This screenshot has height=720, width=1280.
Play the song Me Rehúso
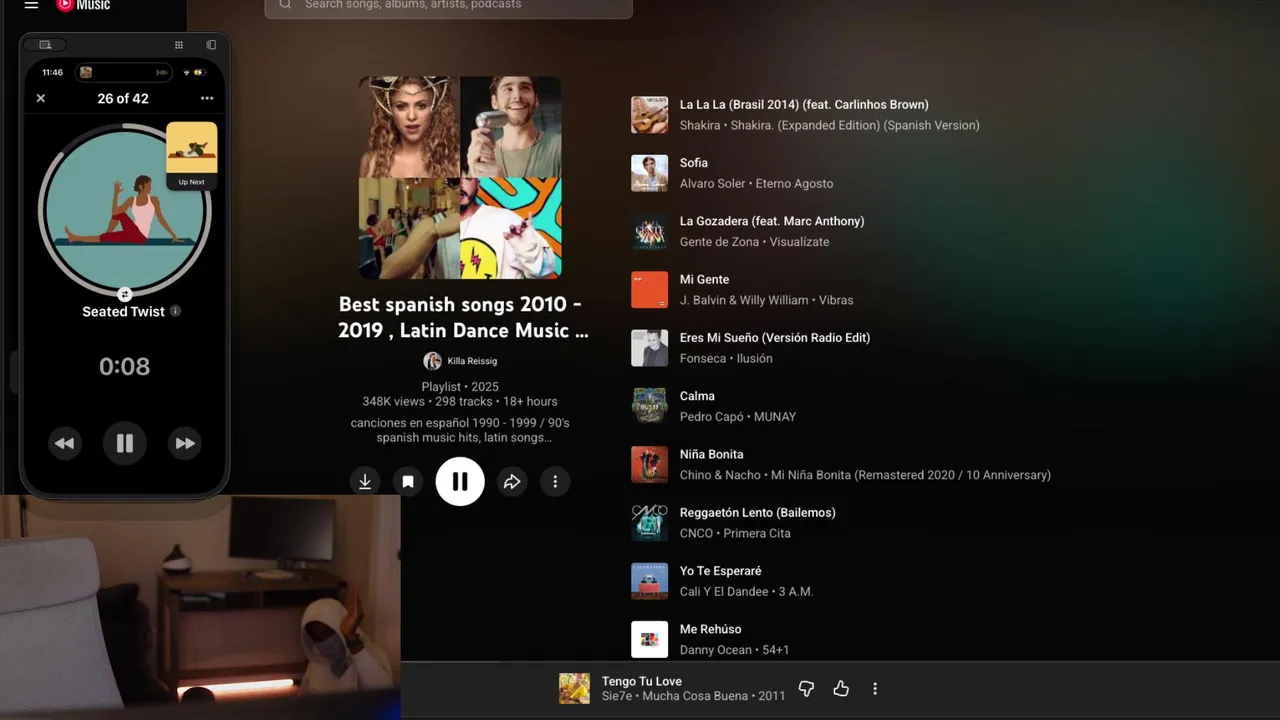click(711, 629)
